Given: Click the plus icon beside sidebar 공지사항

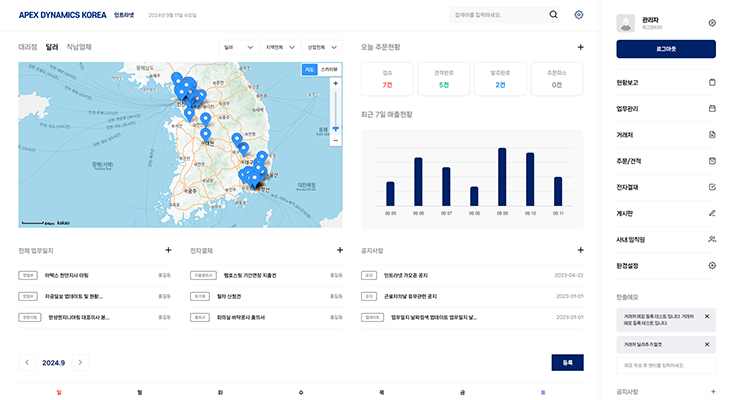Looking at the screenshot, I should [x=713, y=392].
